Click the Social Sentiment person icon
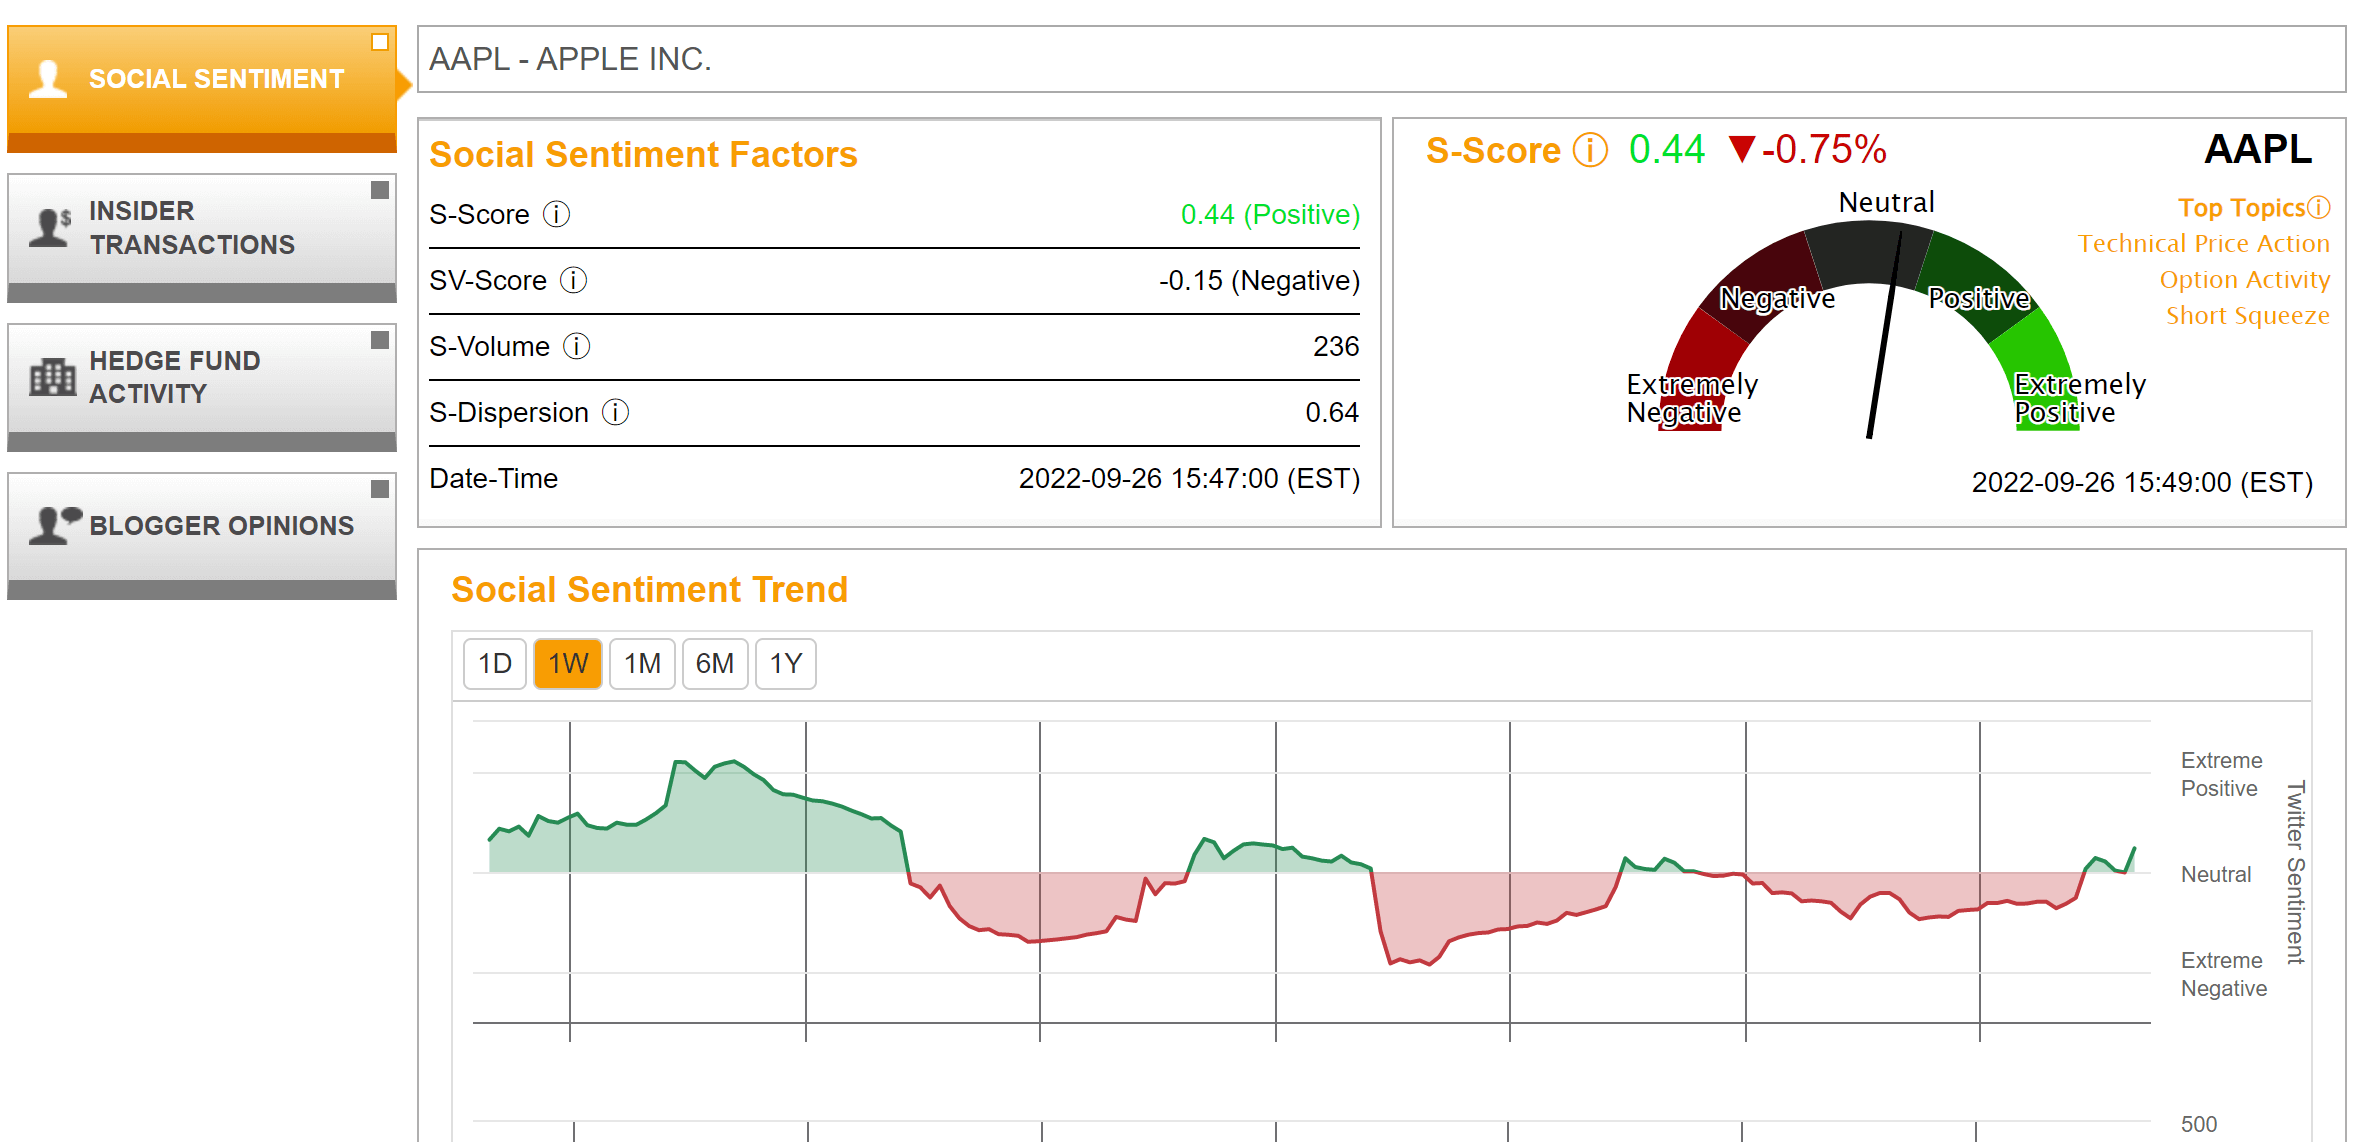The image size is (2364, 1142). 48,79
